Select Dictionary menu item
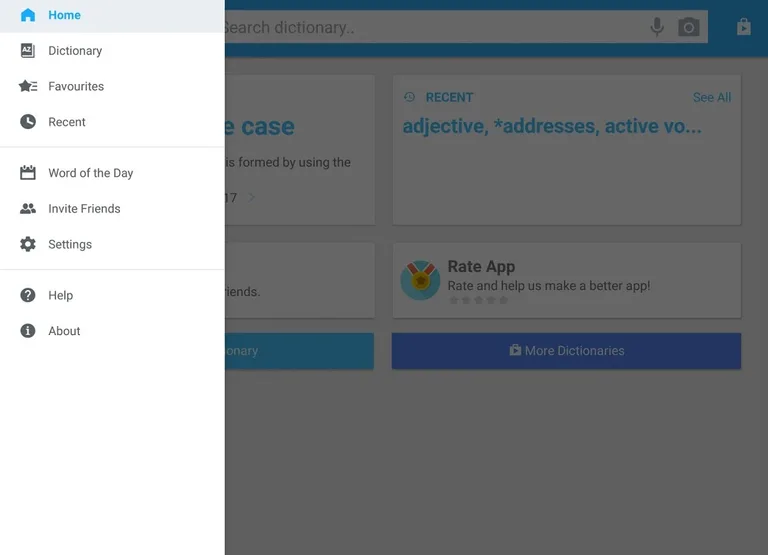This screenshot has width=768, height=555. (75, 51)
